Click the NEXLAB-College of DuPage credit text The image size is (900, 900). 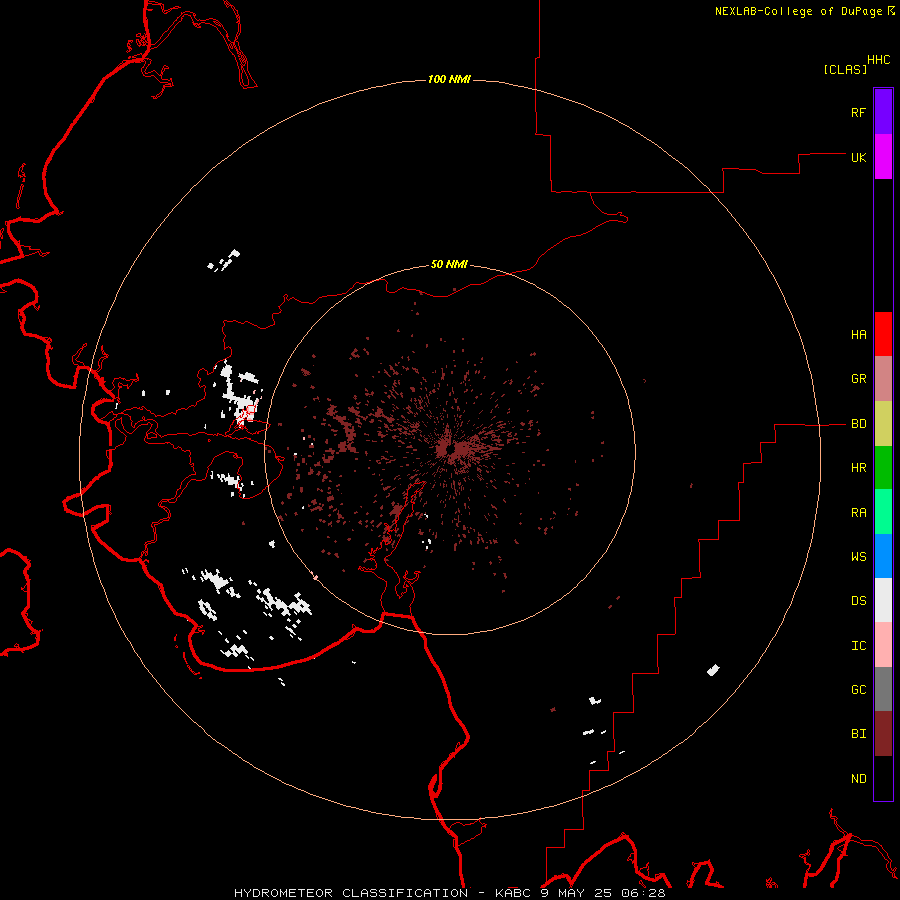[x=798, y=11]
